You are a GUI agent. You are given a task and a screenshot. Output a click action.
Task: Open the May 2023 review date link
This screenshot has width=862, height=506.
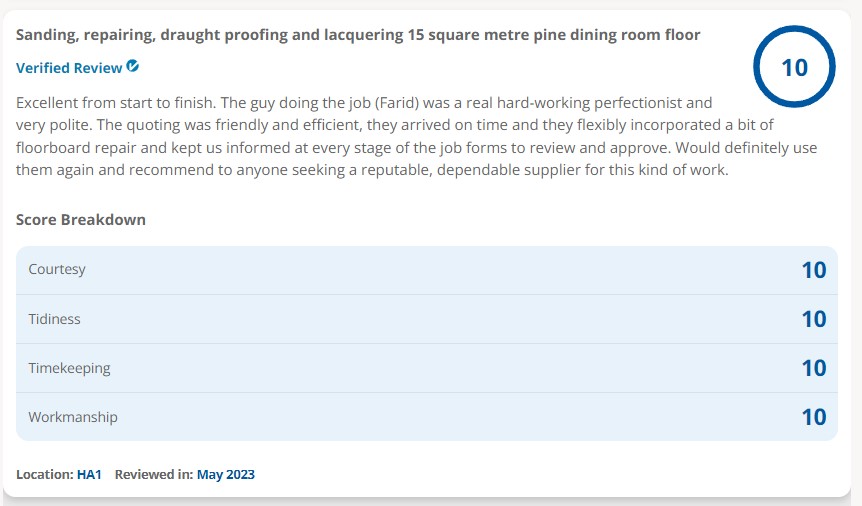(225, 475)
